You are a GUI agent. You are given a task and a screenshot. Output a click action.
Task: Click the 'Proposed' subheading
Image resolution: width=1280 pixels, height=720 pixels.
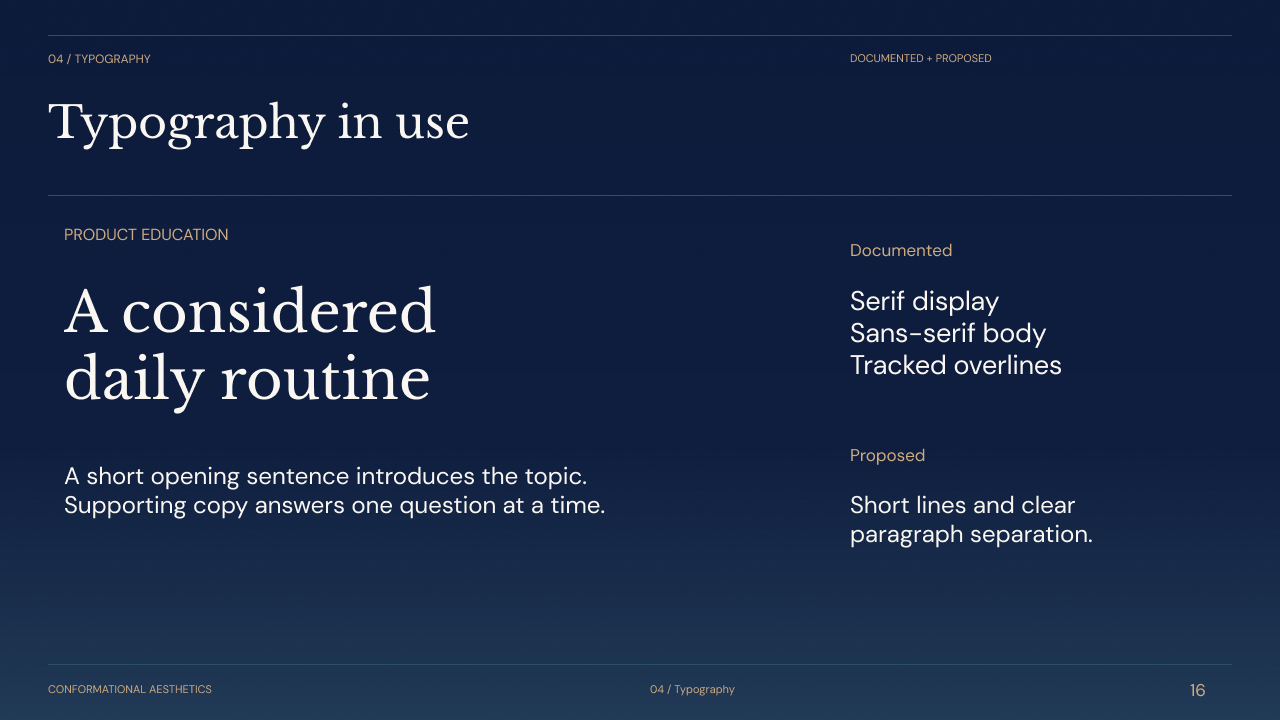click(x=887, y=455)
